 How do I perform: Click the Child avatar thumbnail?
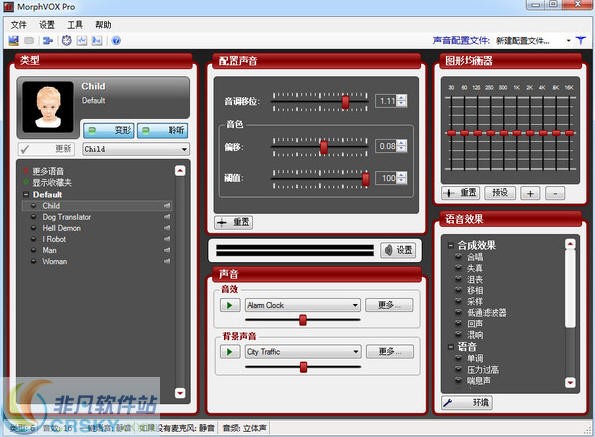tap(48, 107)
